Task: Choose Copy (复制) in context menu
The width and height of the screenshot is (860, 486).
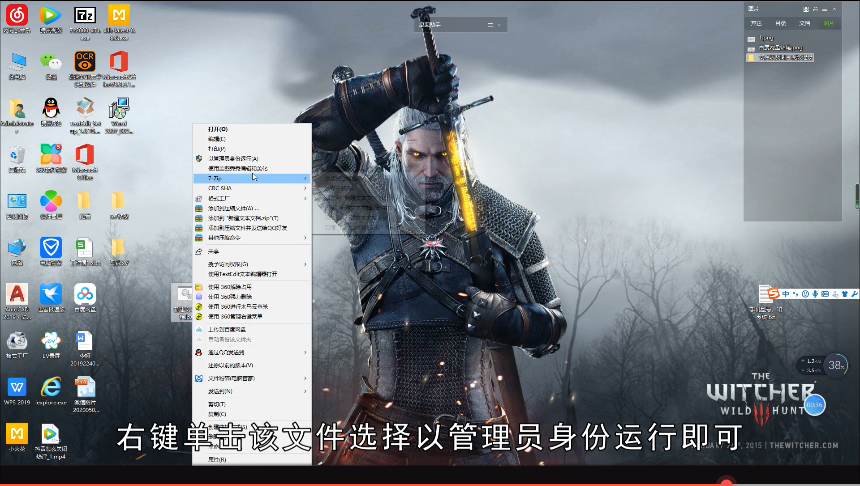Action: pos(252,414)
